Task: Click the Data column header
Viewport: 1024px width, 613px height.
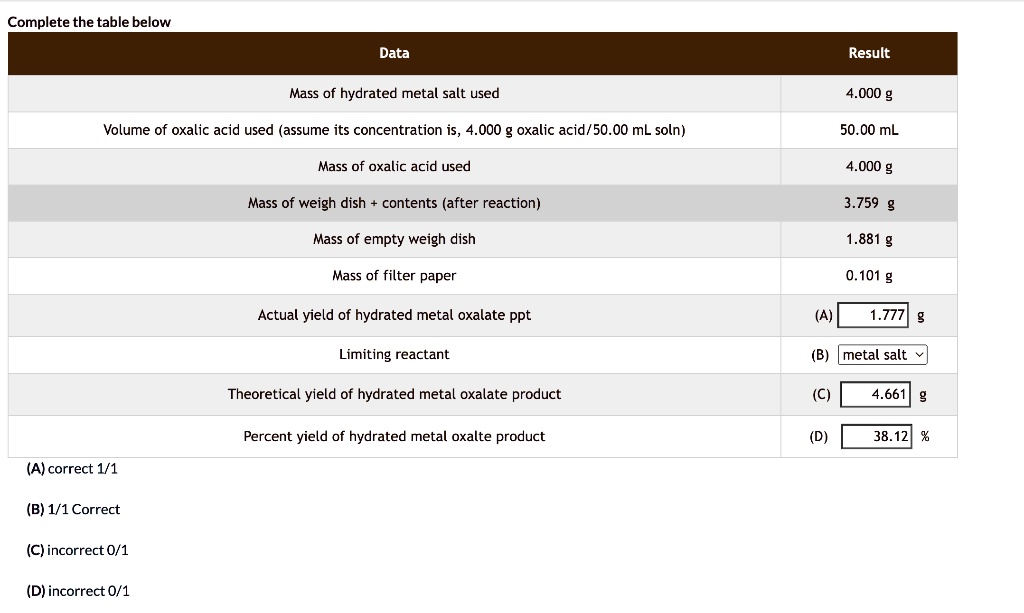Action: (394, 53)
